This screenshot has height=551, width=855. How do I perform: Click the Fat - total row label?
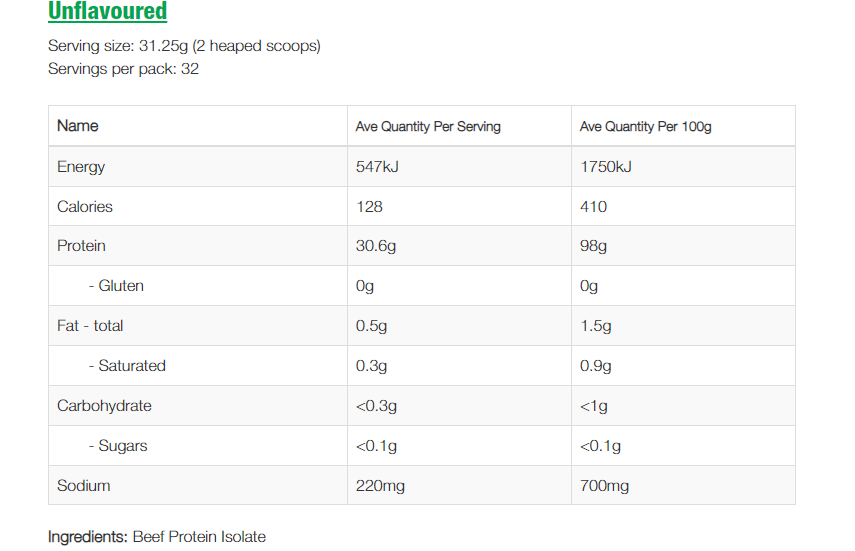point(90,326)
